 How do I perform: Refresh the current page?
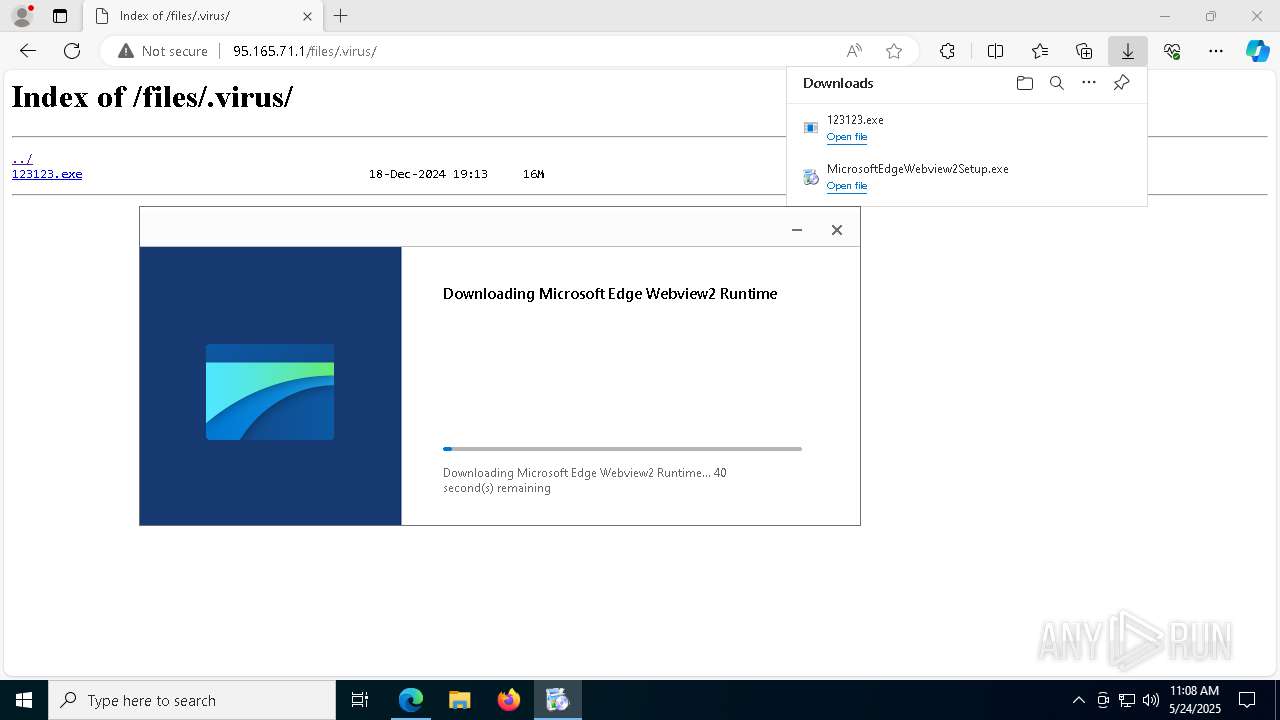[72, 51]
